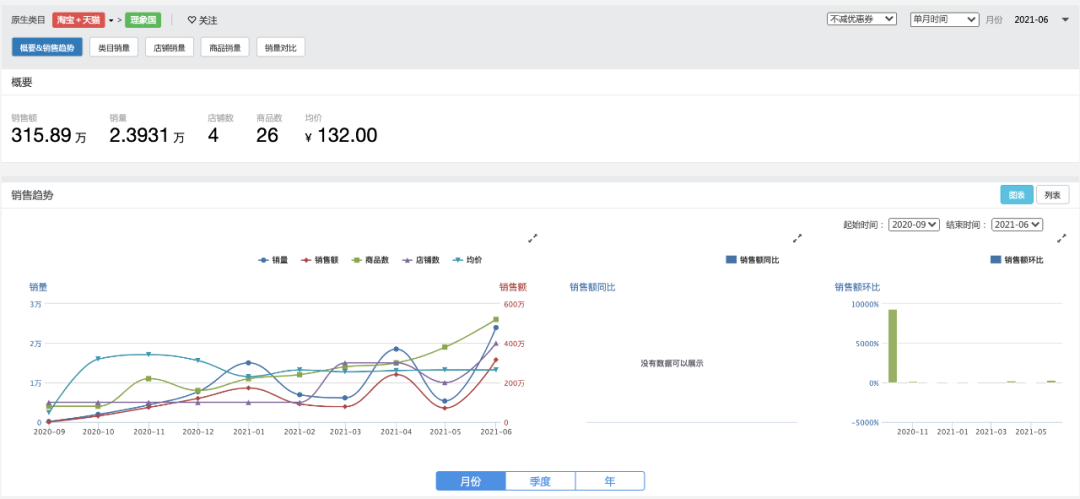Click the 没有数据可以展示 message
This screenshot has width=1080, height=499.
click(x=672, y=363)
